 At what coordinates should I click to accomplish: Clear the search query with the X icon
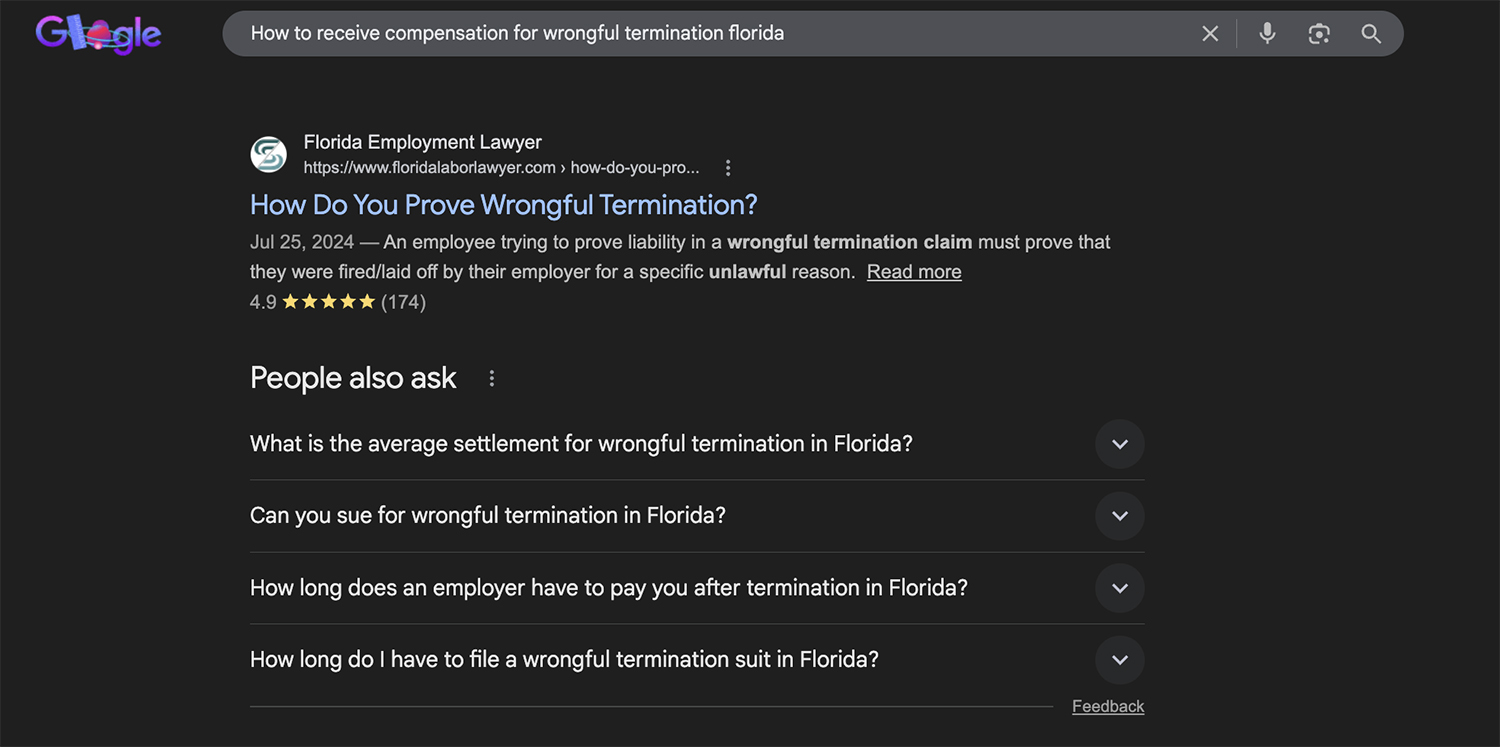click(x=1210, y=33)
